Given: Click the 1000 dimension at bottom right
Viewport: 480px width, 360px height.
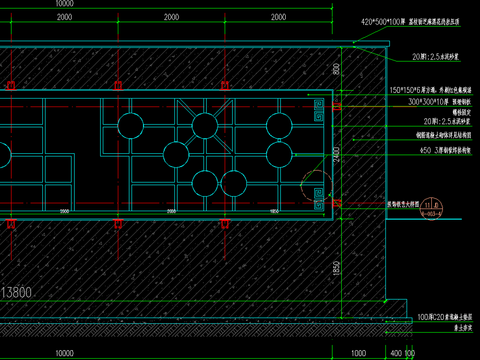Looking at the screenshot, I should pos(359,353).
